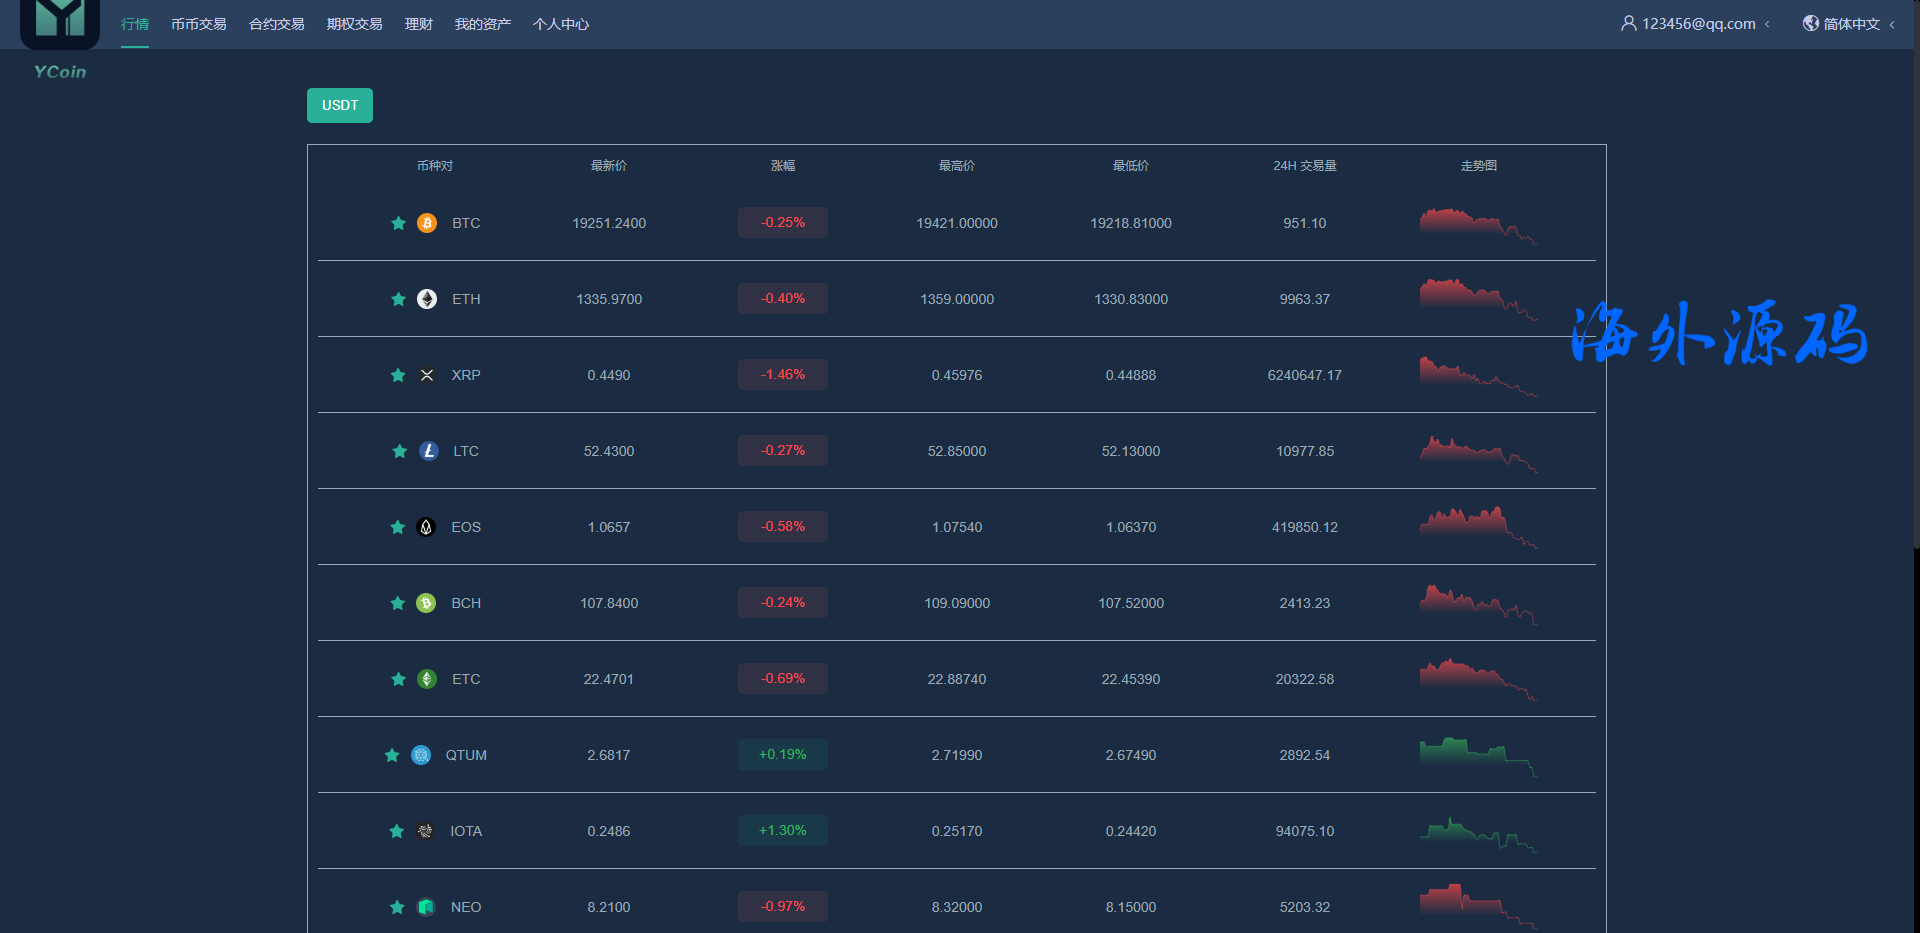Image resolution: width=1920 pixels, height=933 pixels.
Task: Click the ETC -0.69% change badge
Action: [783, 679]
